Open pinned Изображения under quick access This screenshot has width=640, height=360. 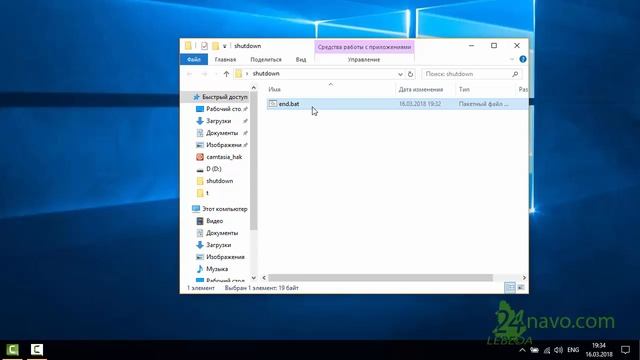[x=223, y=145]
